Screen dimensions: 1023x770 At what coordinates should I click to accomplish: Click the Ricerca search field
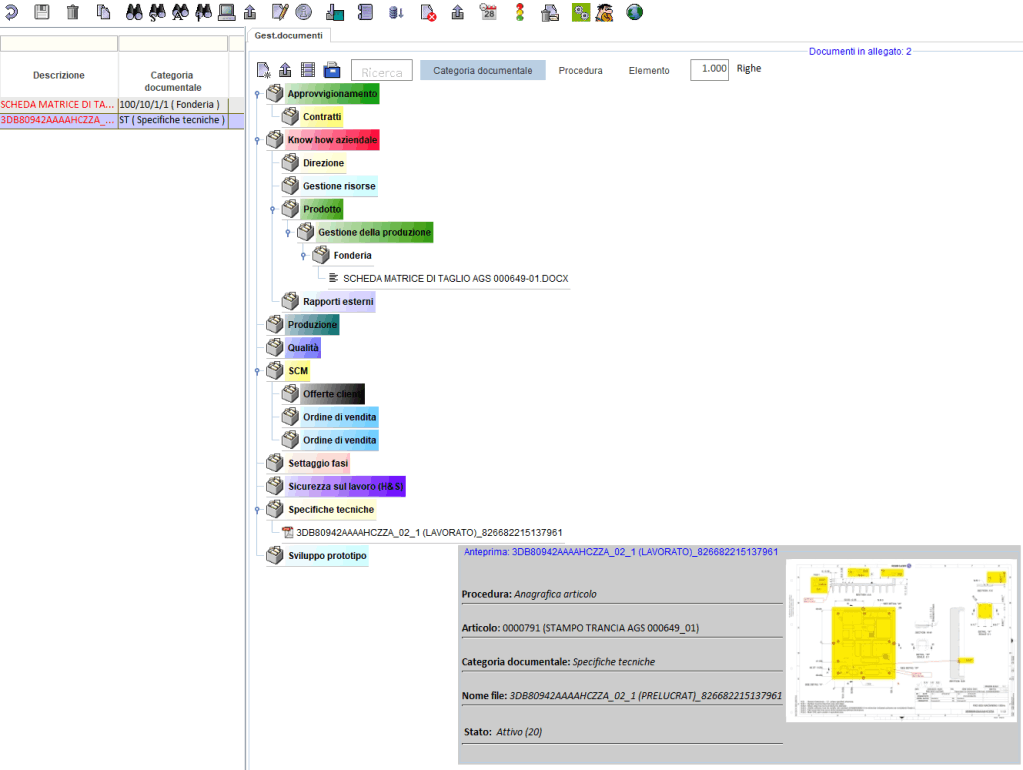click(381, 71)
